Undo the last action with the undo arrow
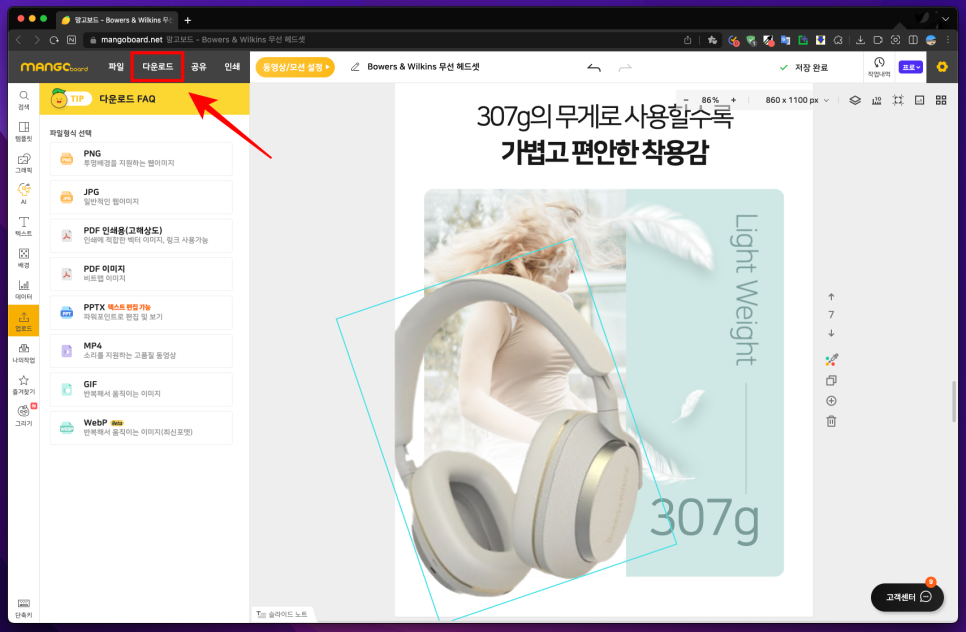Image resolution: width=966 pixels, height=632 pixels. coord(594,67)
